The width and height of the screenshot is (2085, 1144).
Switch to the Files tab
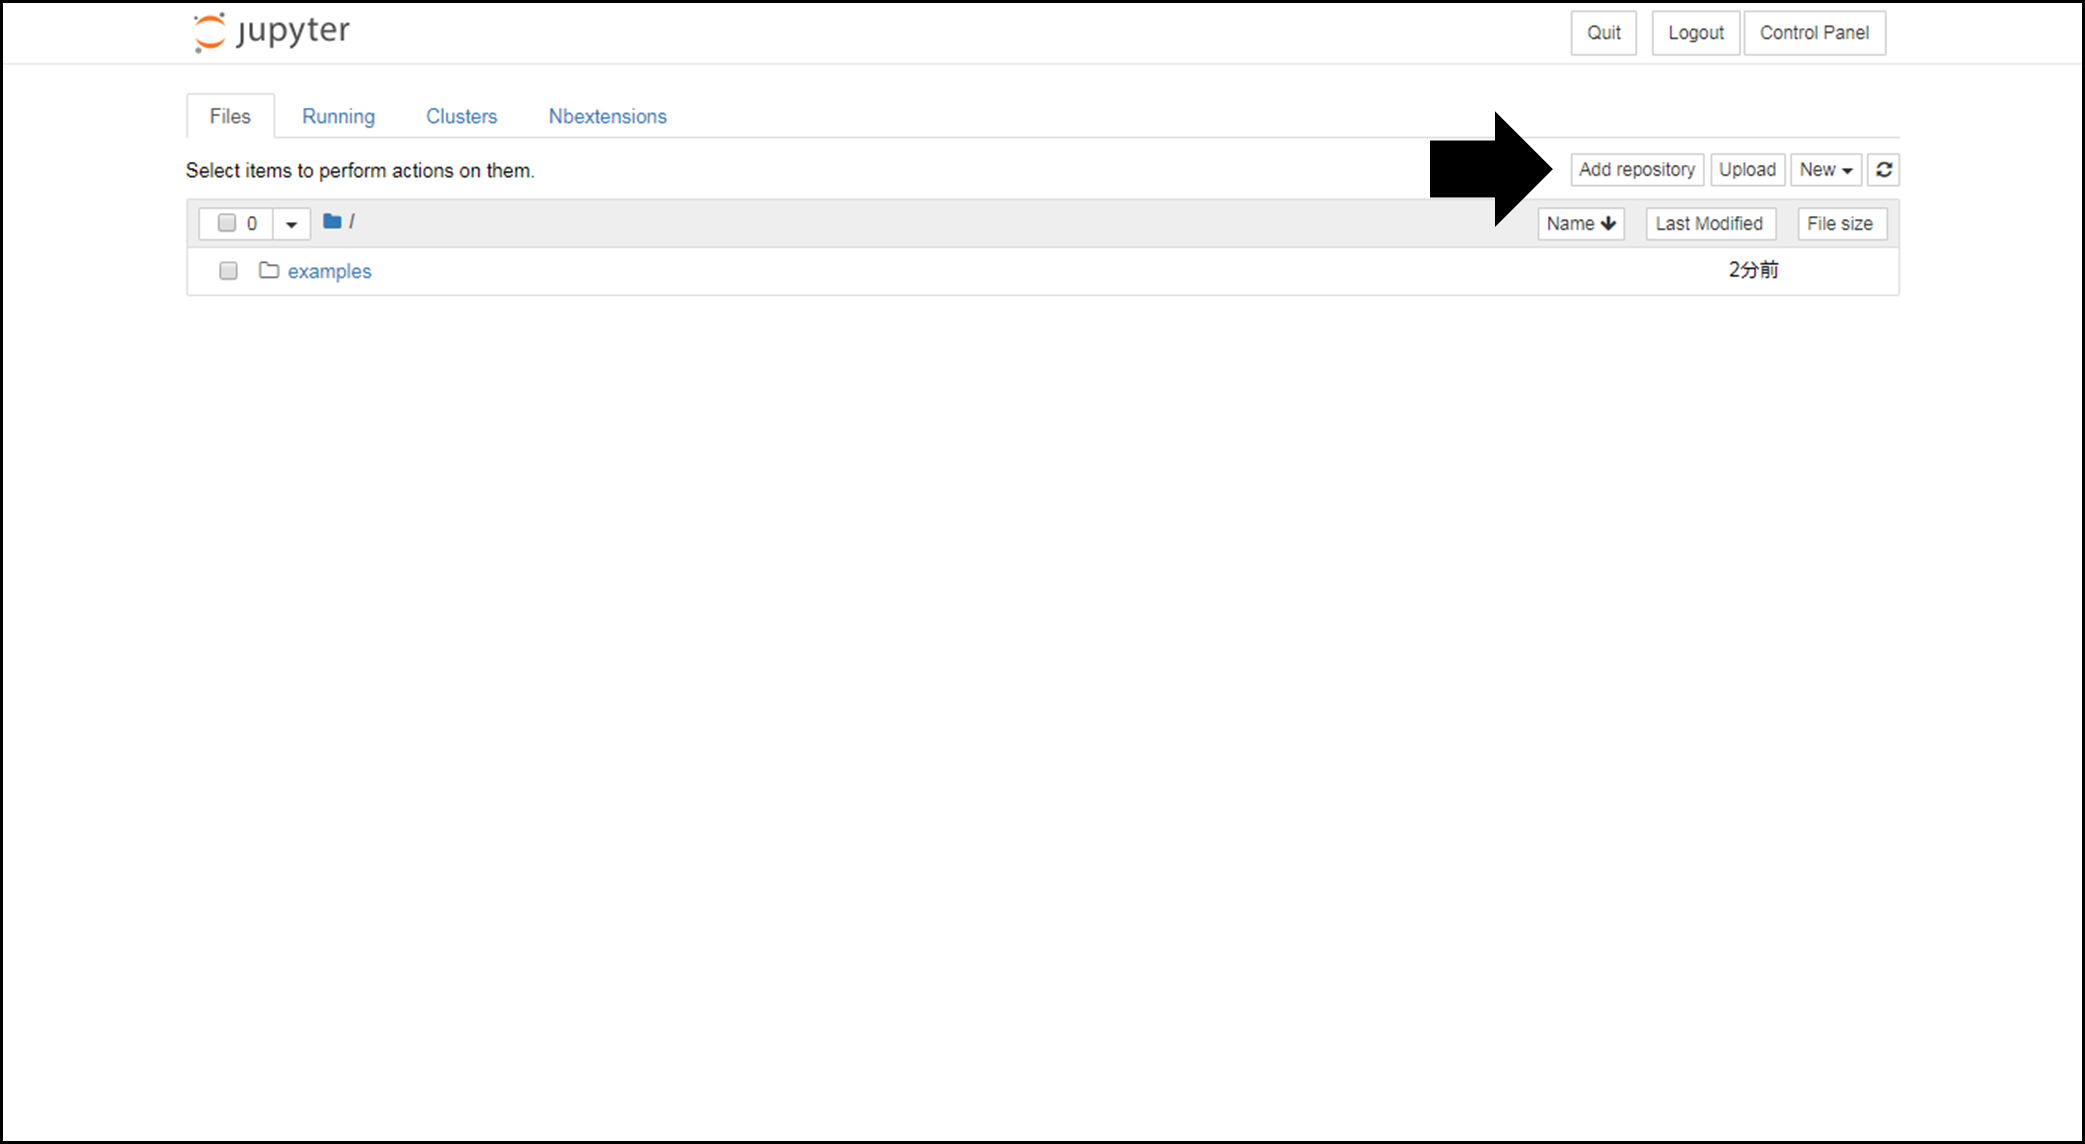230,116
